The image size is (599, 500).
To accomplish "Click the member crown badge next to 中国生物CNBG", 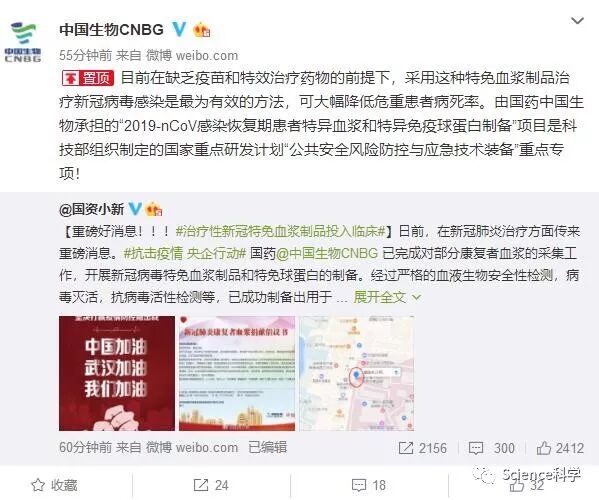I will [202, 30].
